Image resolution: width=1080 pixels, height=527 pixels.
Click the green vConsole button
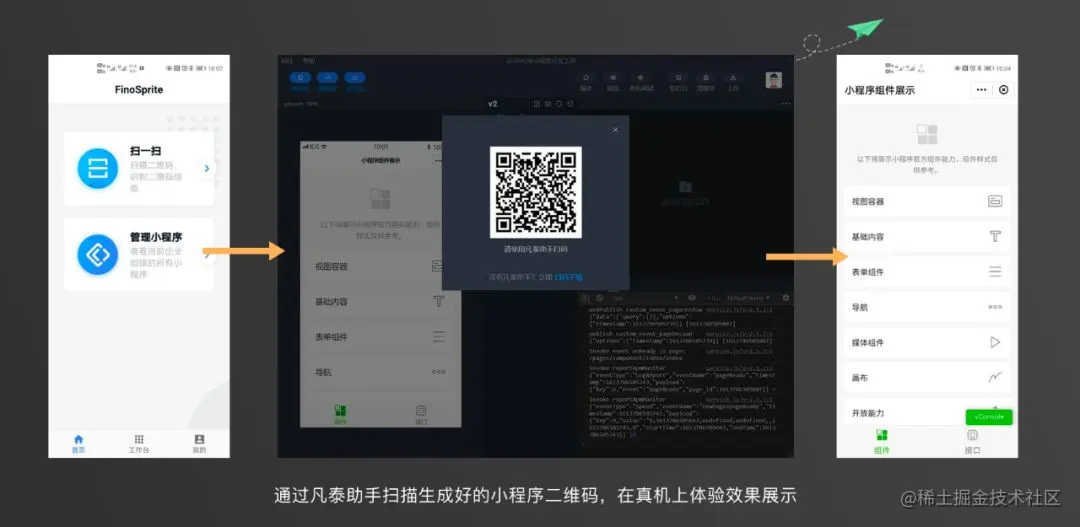tap(989, 417)
